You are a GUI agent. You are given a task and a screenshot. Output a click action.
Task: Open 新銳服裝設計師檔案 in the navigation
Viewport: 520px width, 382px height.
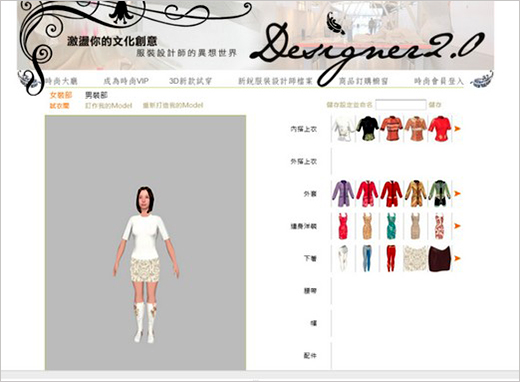[276, 81]
